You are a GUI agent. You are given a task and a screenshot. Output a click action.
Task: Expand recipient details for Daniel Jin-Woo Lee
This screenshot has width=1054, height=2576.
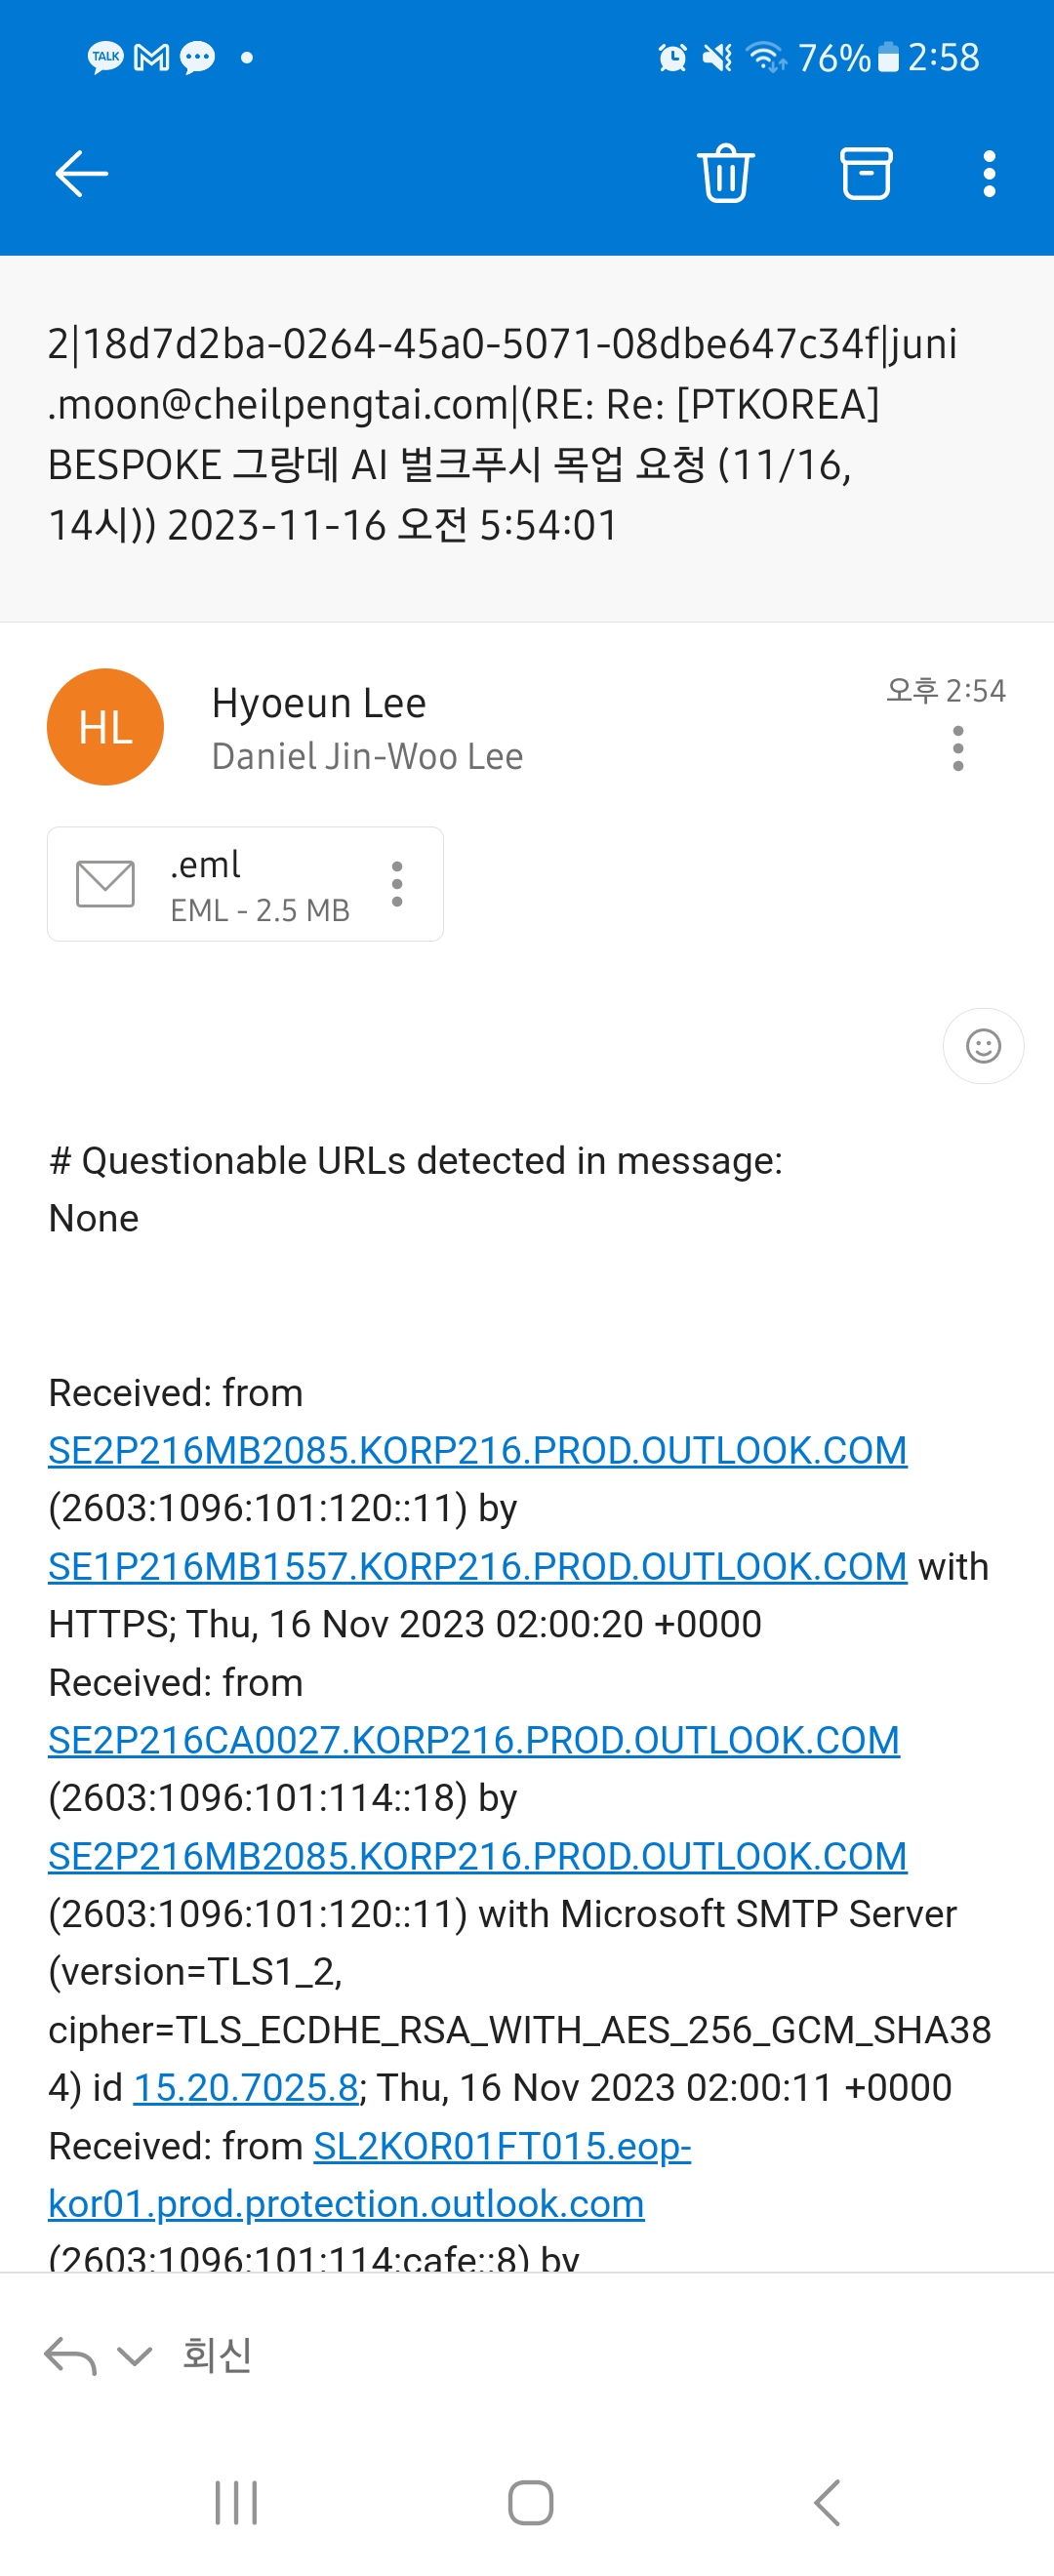pyautogui.click(x=367, y=757)
